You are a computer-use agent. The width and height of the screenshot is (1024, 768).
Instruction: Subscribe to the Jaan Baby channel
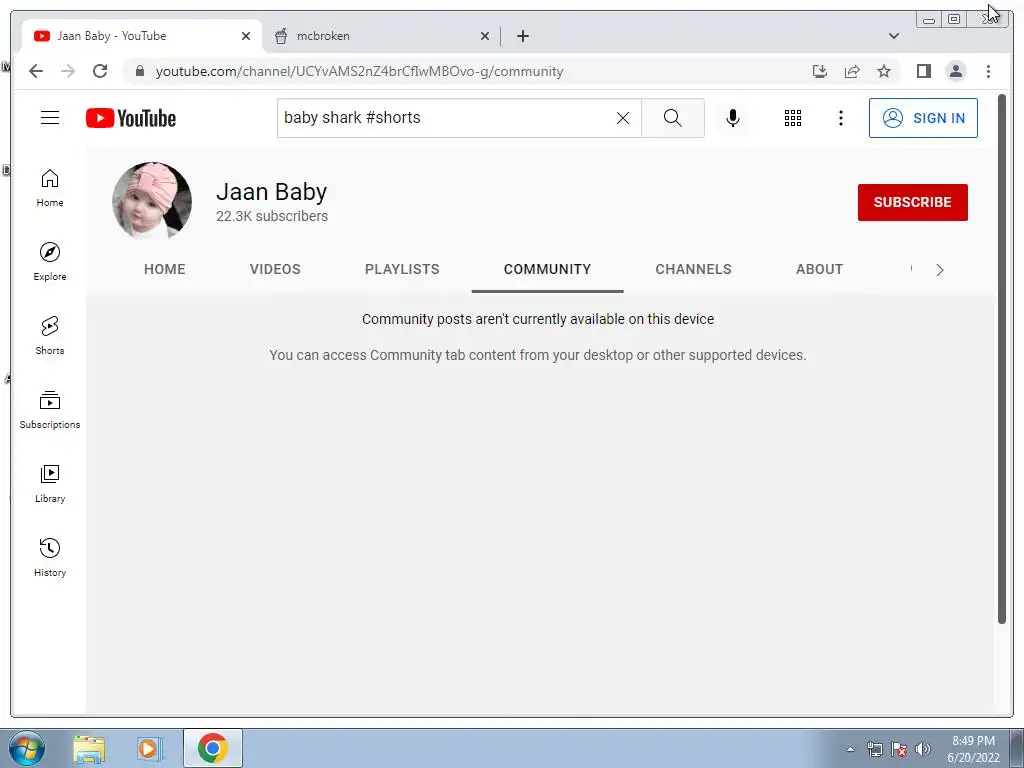click(x=912, y=202)
